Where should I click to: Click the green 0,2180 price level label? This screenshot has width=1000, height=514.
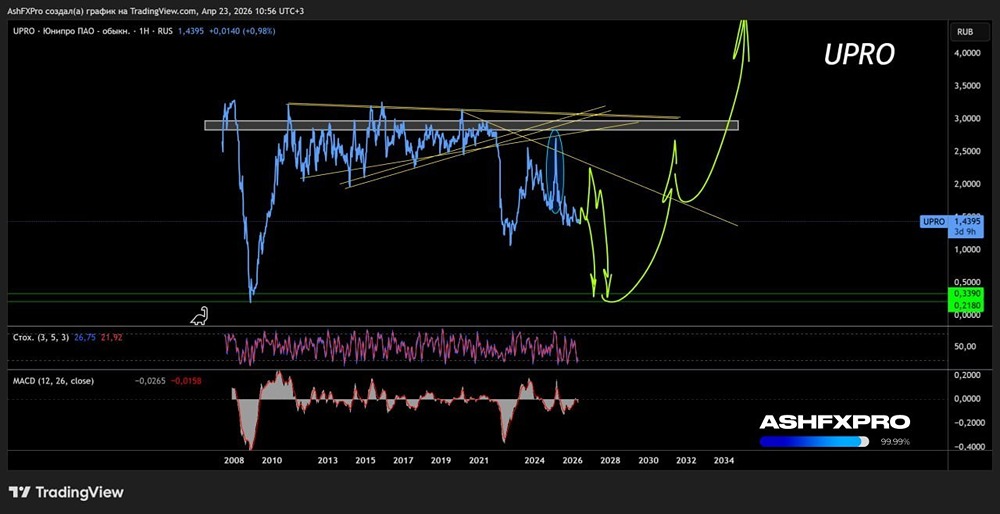coord(967,306)
